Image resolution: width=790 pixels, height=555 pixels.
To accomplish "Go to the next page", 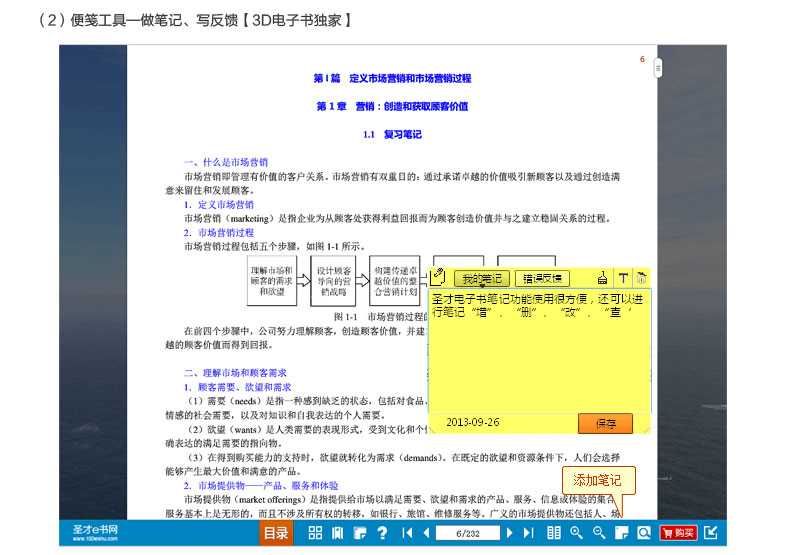I will (x=511, y=533).
